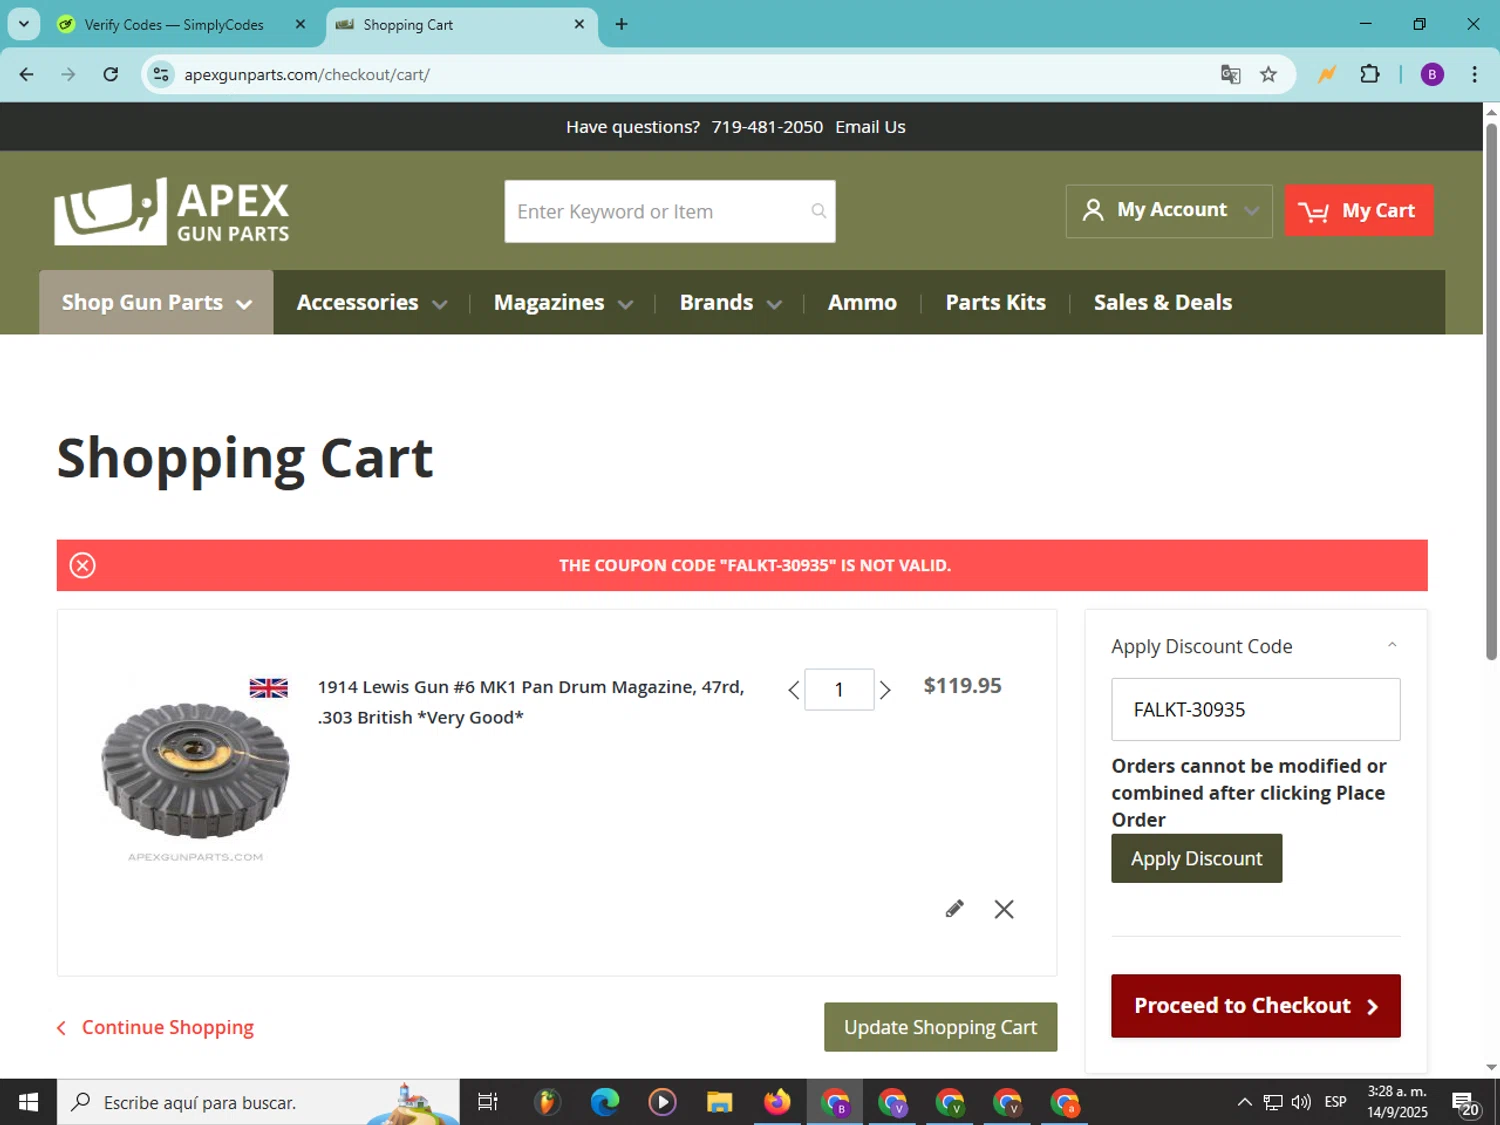Click the Windows taskbar search box
1500x1125 pixels.
[258, 1102]
